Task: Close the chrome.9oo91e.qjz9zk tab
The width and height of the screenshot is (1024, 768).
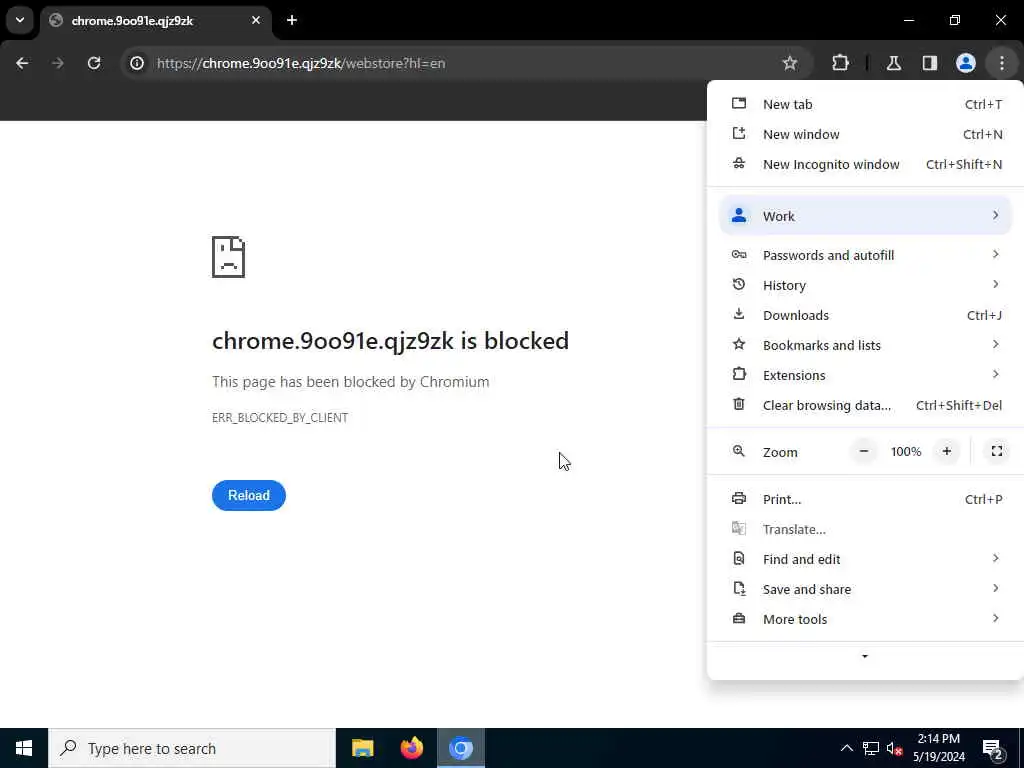Action: tap(256, 20)
